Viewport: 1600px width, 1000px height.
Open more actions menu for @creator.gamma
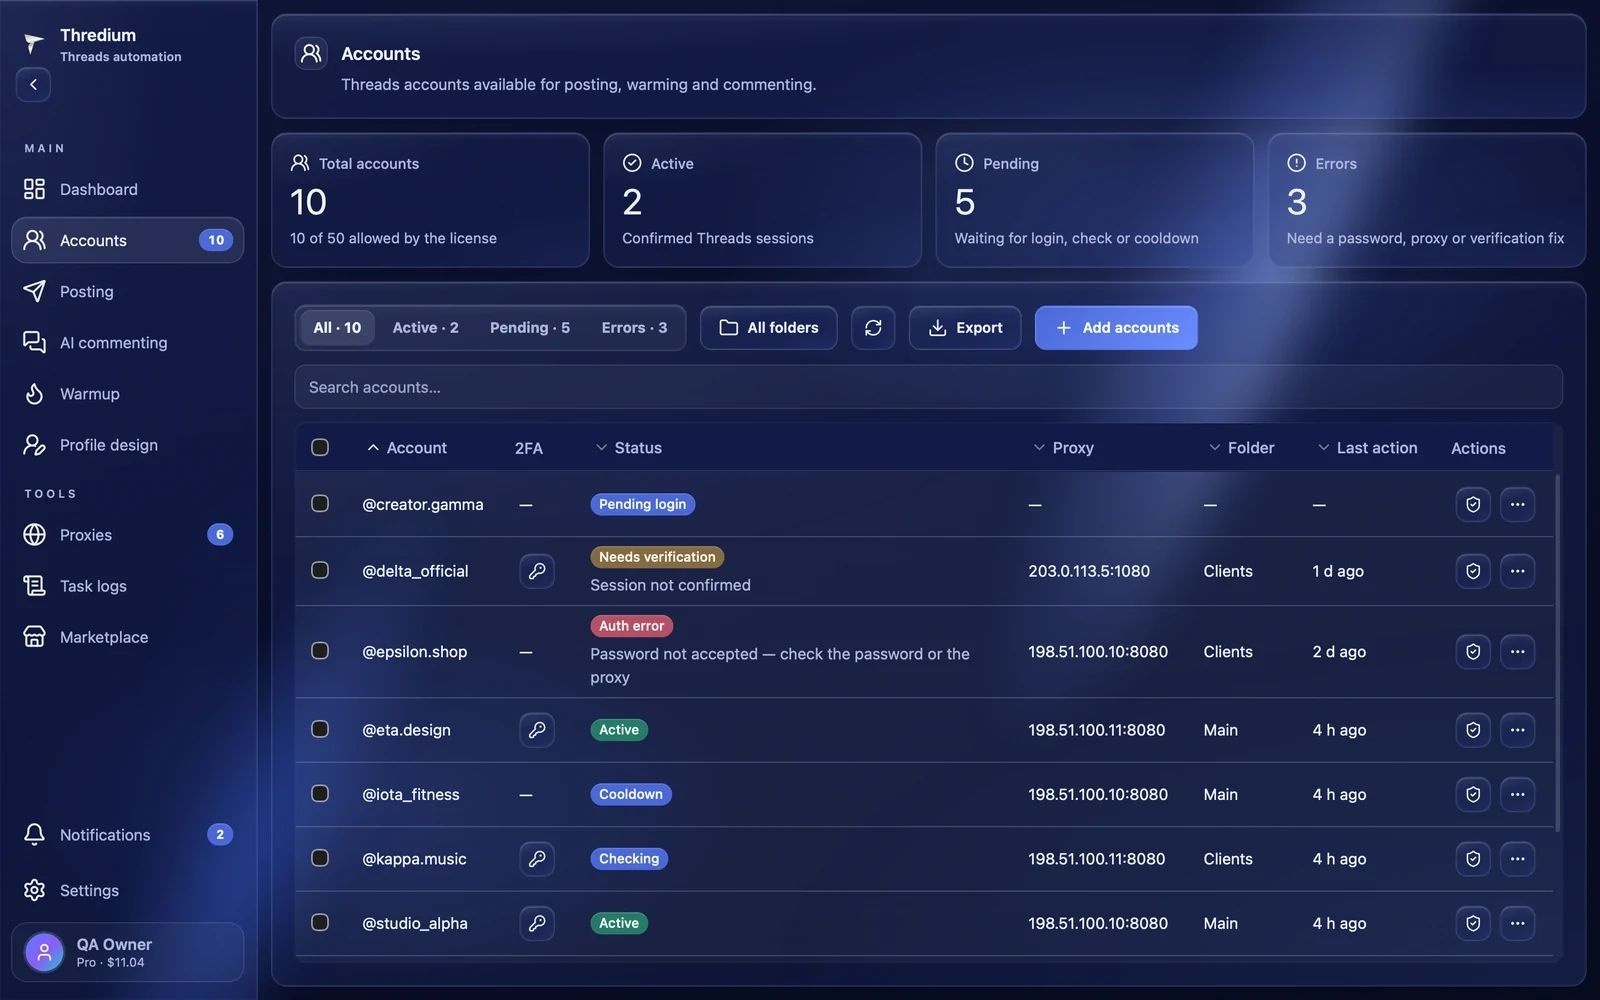pos(1517,505)
